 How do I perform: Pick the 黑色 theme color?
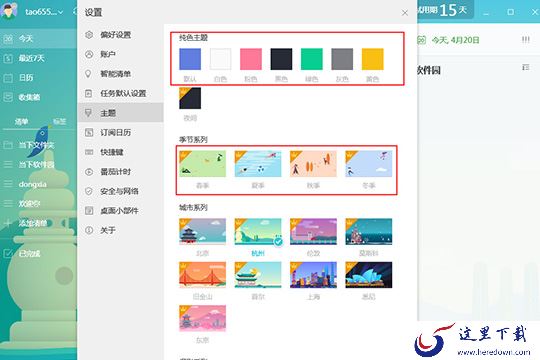(281, 59)
